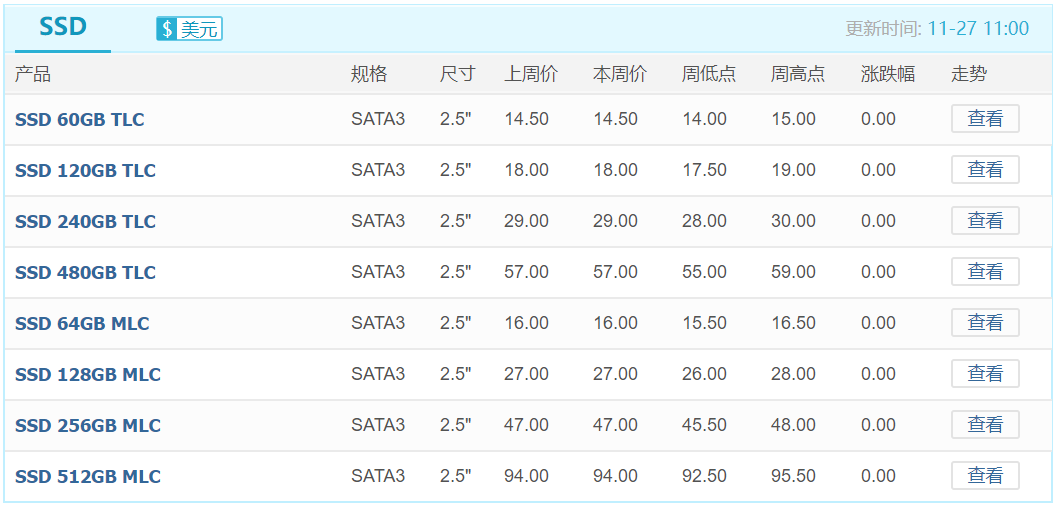This screenshot has height=509, width=1059.
Task: View trend for SSD 60GB TLC
Action: click(x=985, y=119)
